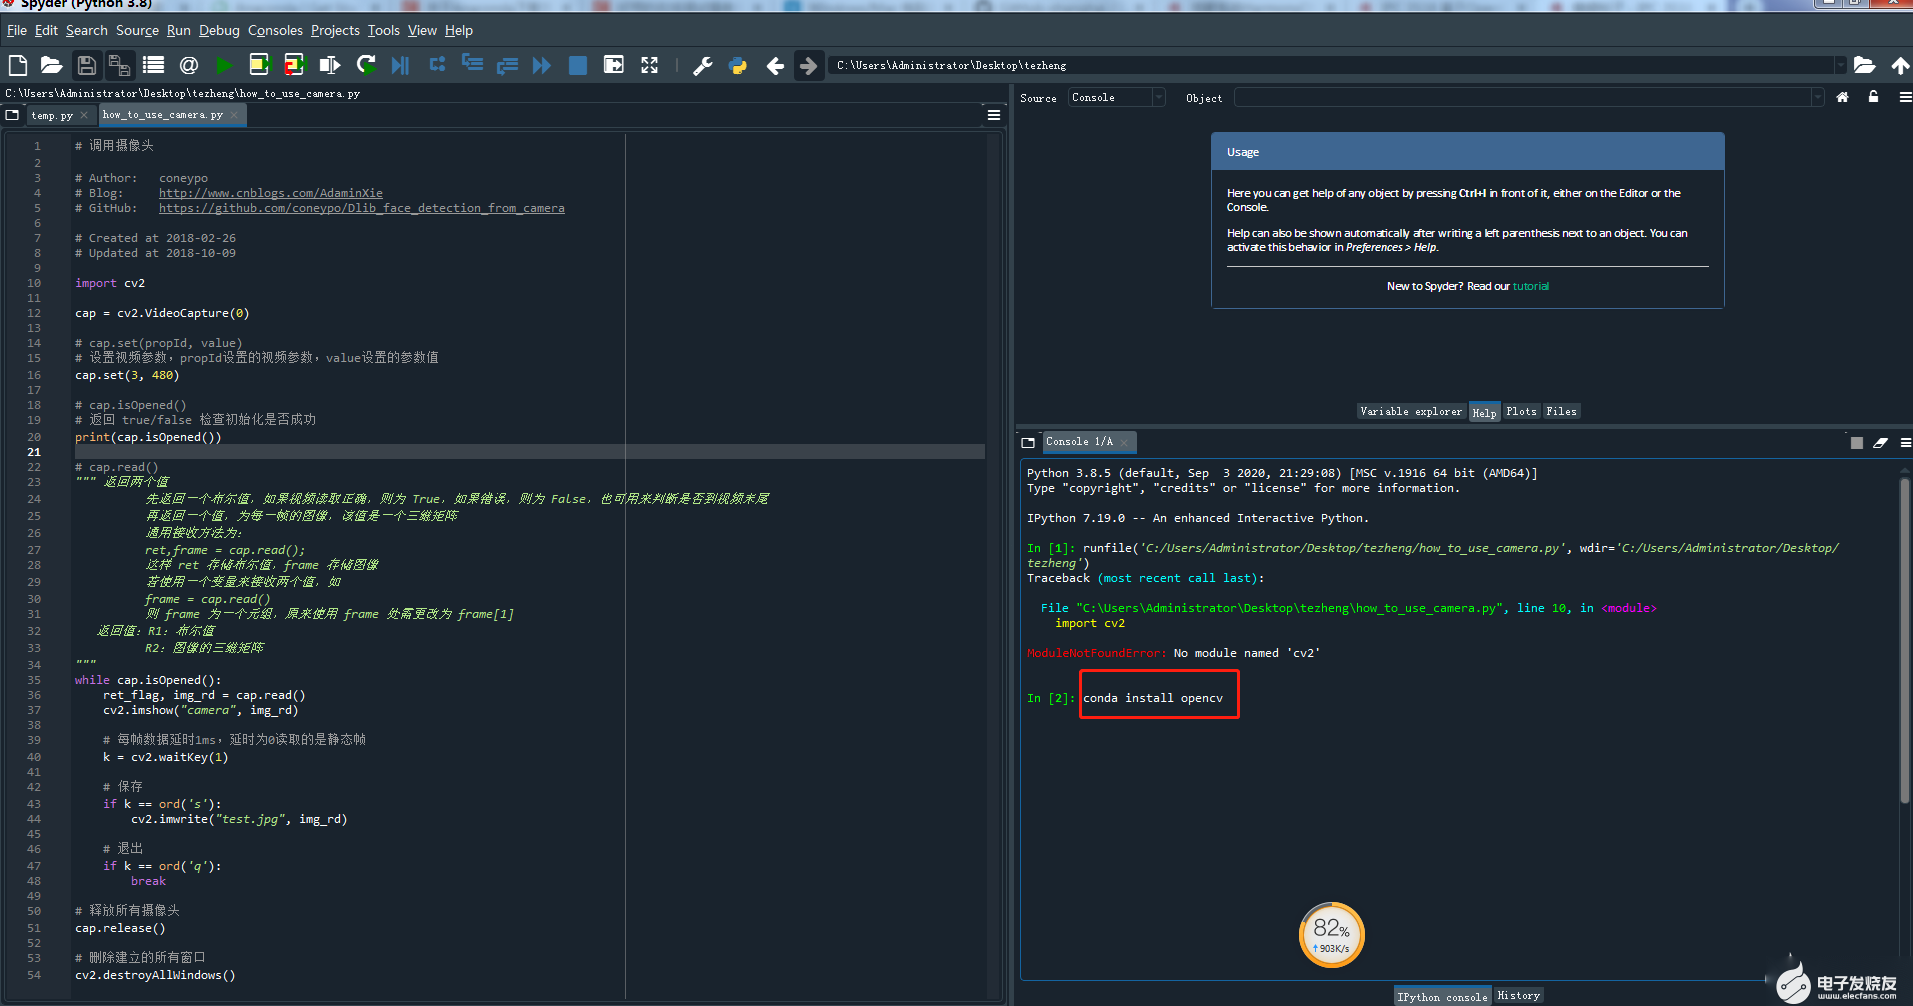Viewport: 1913px width, 1006px height.
Task: Switch to the History tab
Action: tap(1518, 996)
